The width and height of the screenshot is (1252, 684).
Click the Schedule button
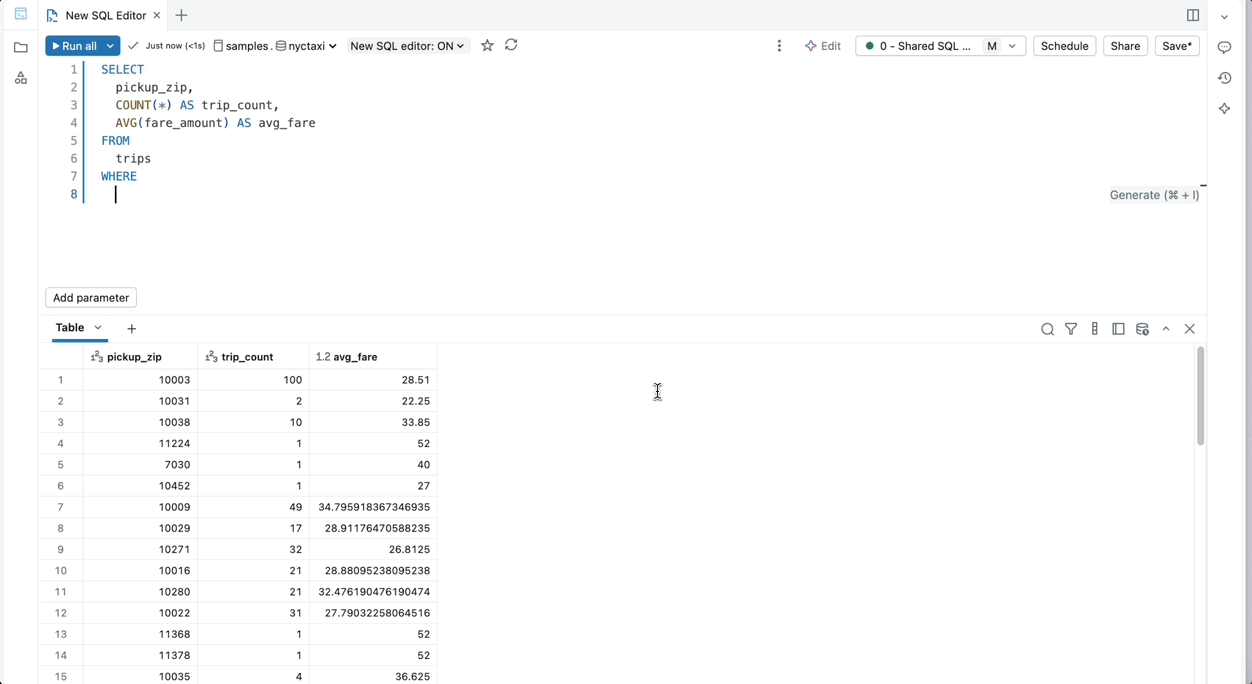coord(1064,46)
